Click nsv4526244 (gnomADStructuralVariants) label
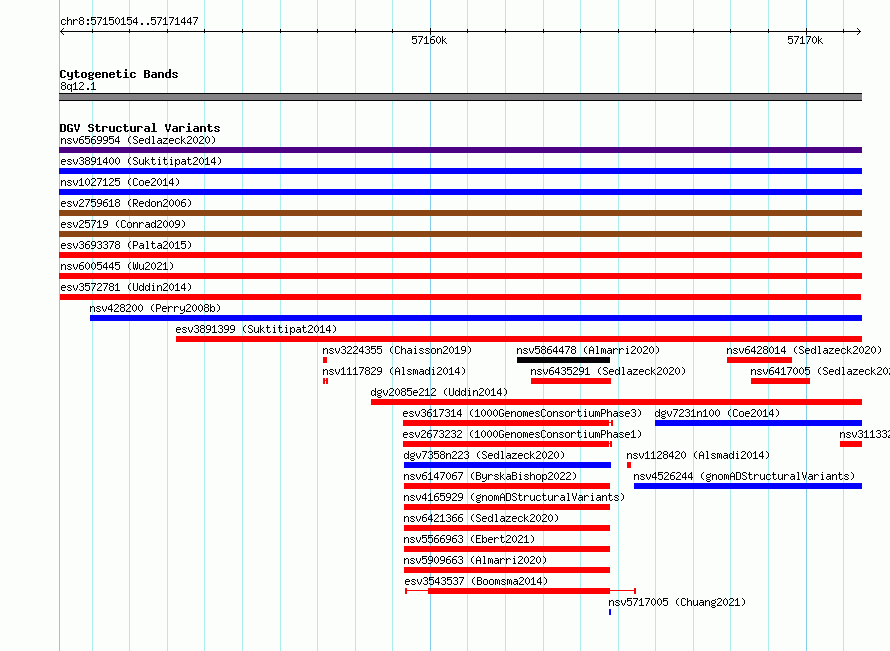 [x=744, y=476]
